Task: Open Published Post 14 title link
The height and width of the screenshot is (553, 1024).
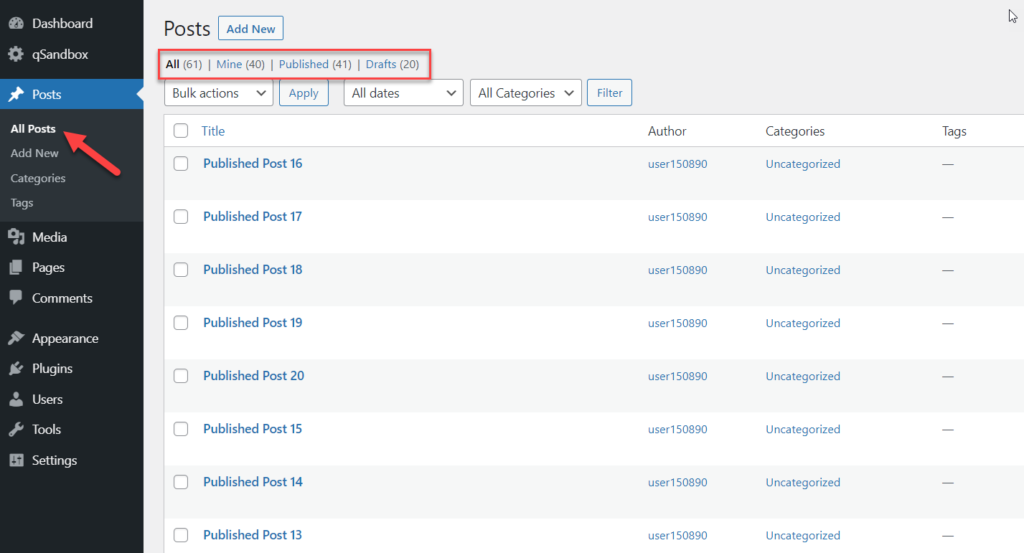Action: (x=253, y=482)
